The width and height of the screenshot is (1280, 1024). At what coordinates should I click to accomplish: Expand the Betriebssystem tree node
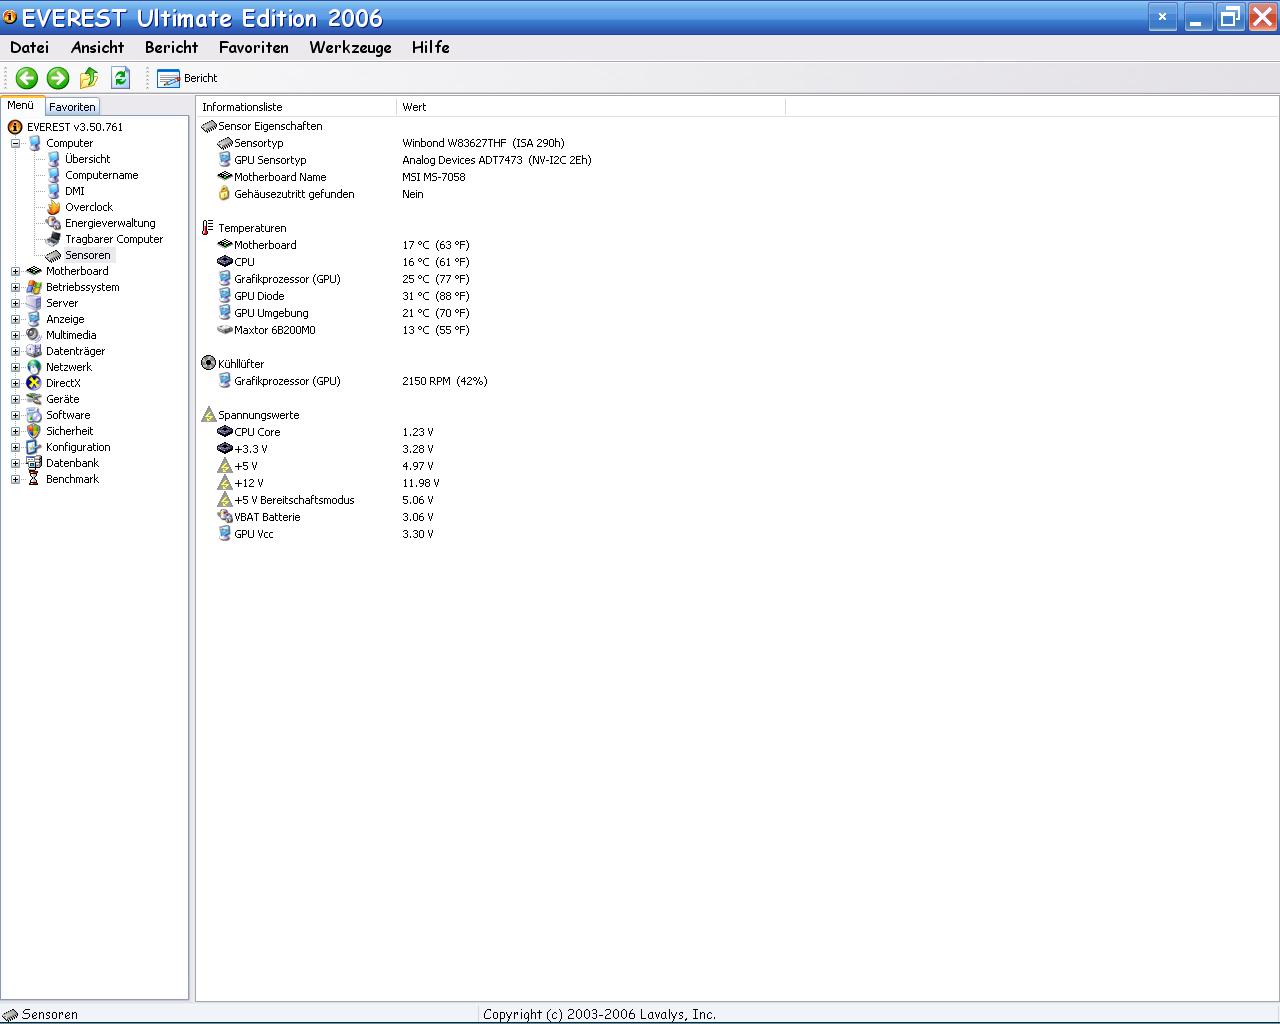click(x=16, y=287)
